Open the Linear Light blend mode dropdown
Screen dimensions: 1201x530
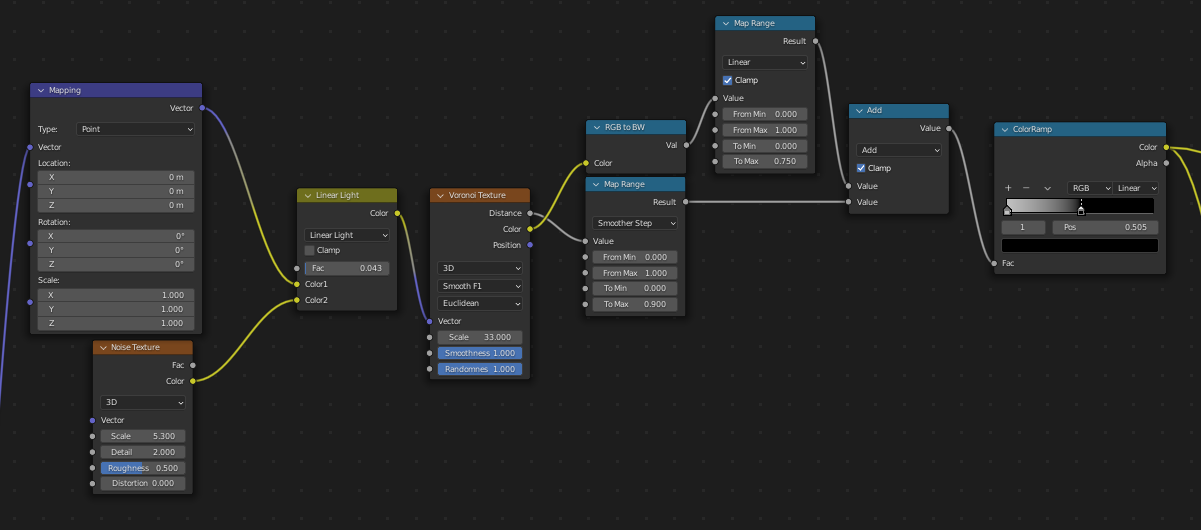coord(347,235)
